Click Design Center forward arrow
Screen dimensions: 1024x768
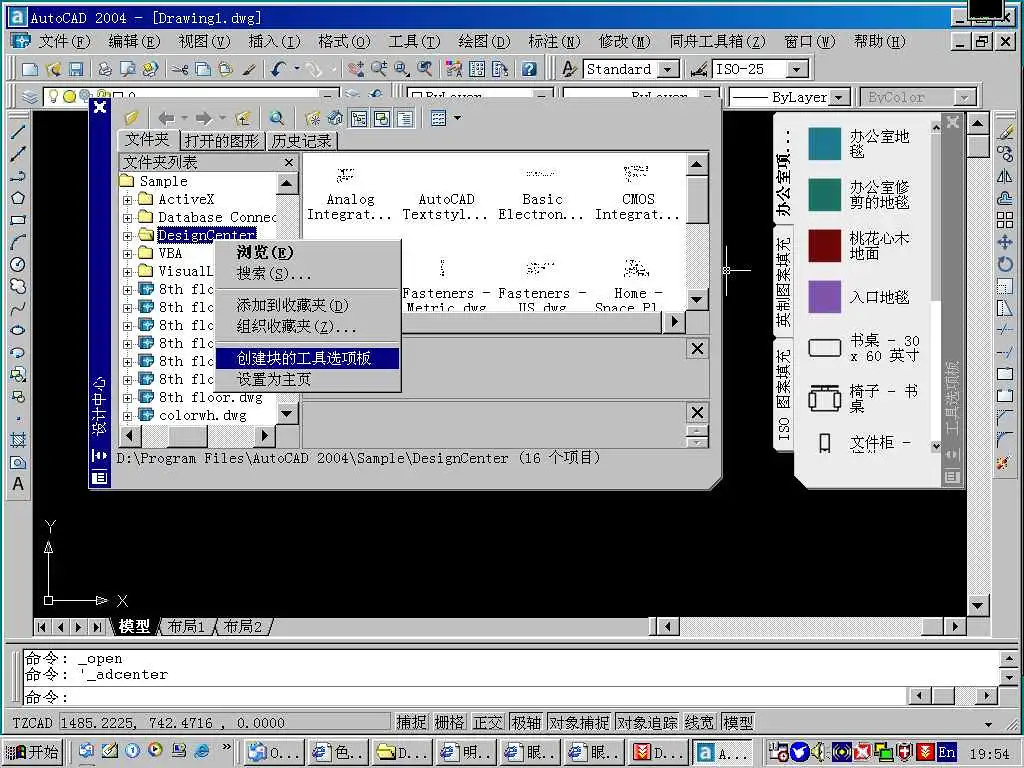click(204, 118)
